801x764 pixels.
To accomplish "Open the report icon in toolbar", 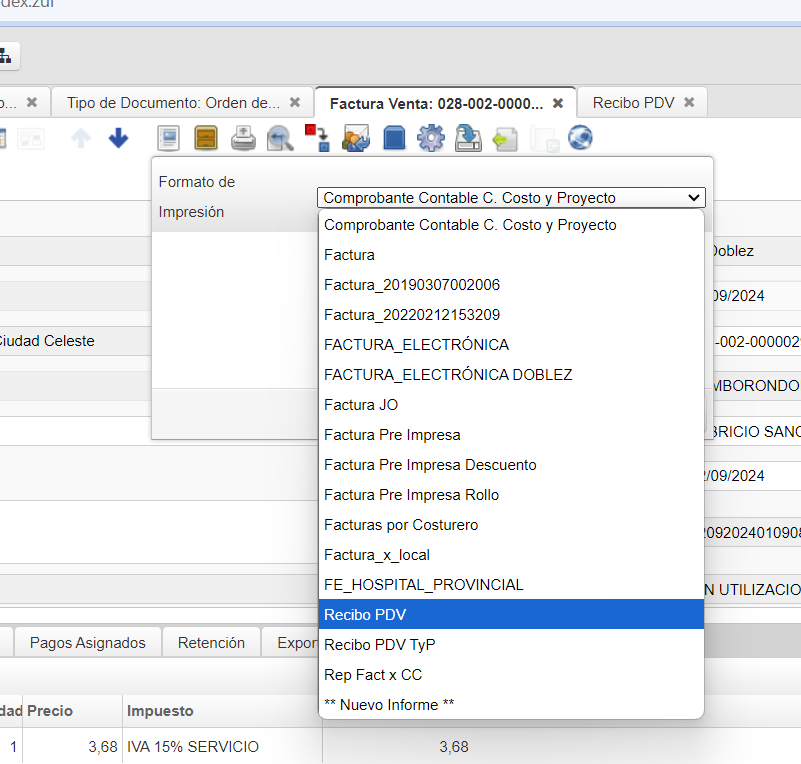I will [169, 139].
